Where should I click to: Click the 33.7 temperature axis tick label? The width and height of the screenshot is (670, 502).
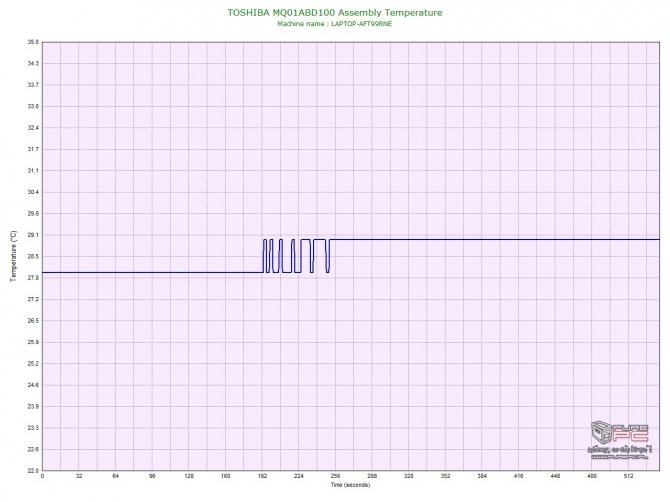point(33,85)
